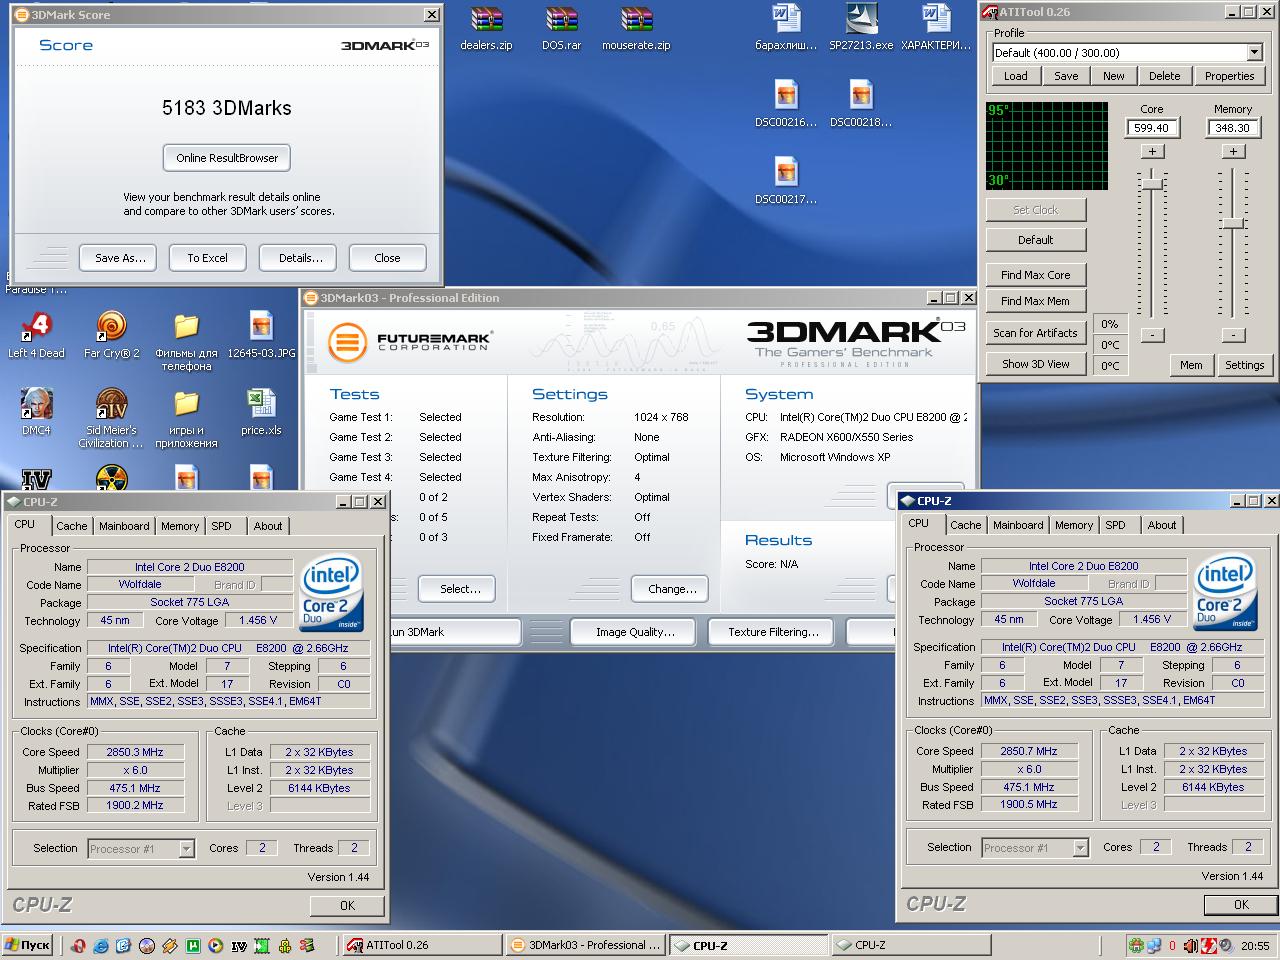The width and height of the screenshot is (1280, 960).
Task: Click Scan for Artifacts in ATITool
Action: 1035,333
